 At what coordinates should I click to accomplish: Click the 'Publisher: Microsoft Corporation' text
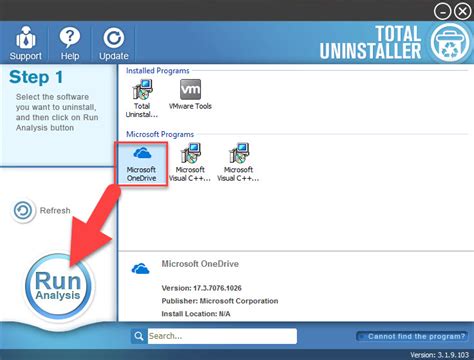(220, 301)
